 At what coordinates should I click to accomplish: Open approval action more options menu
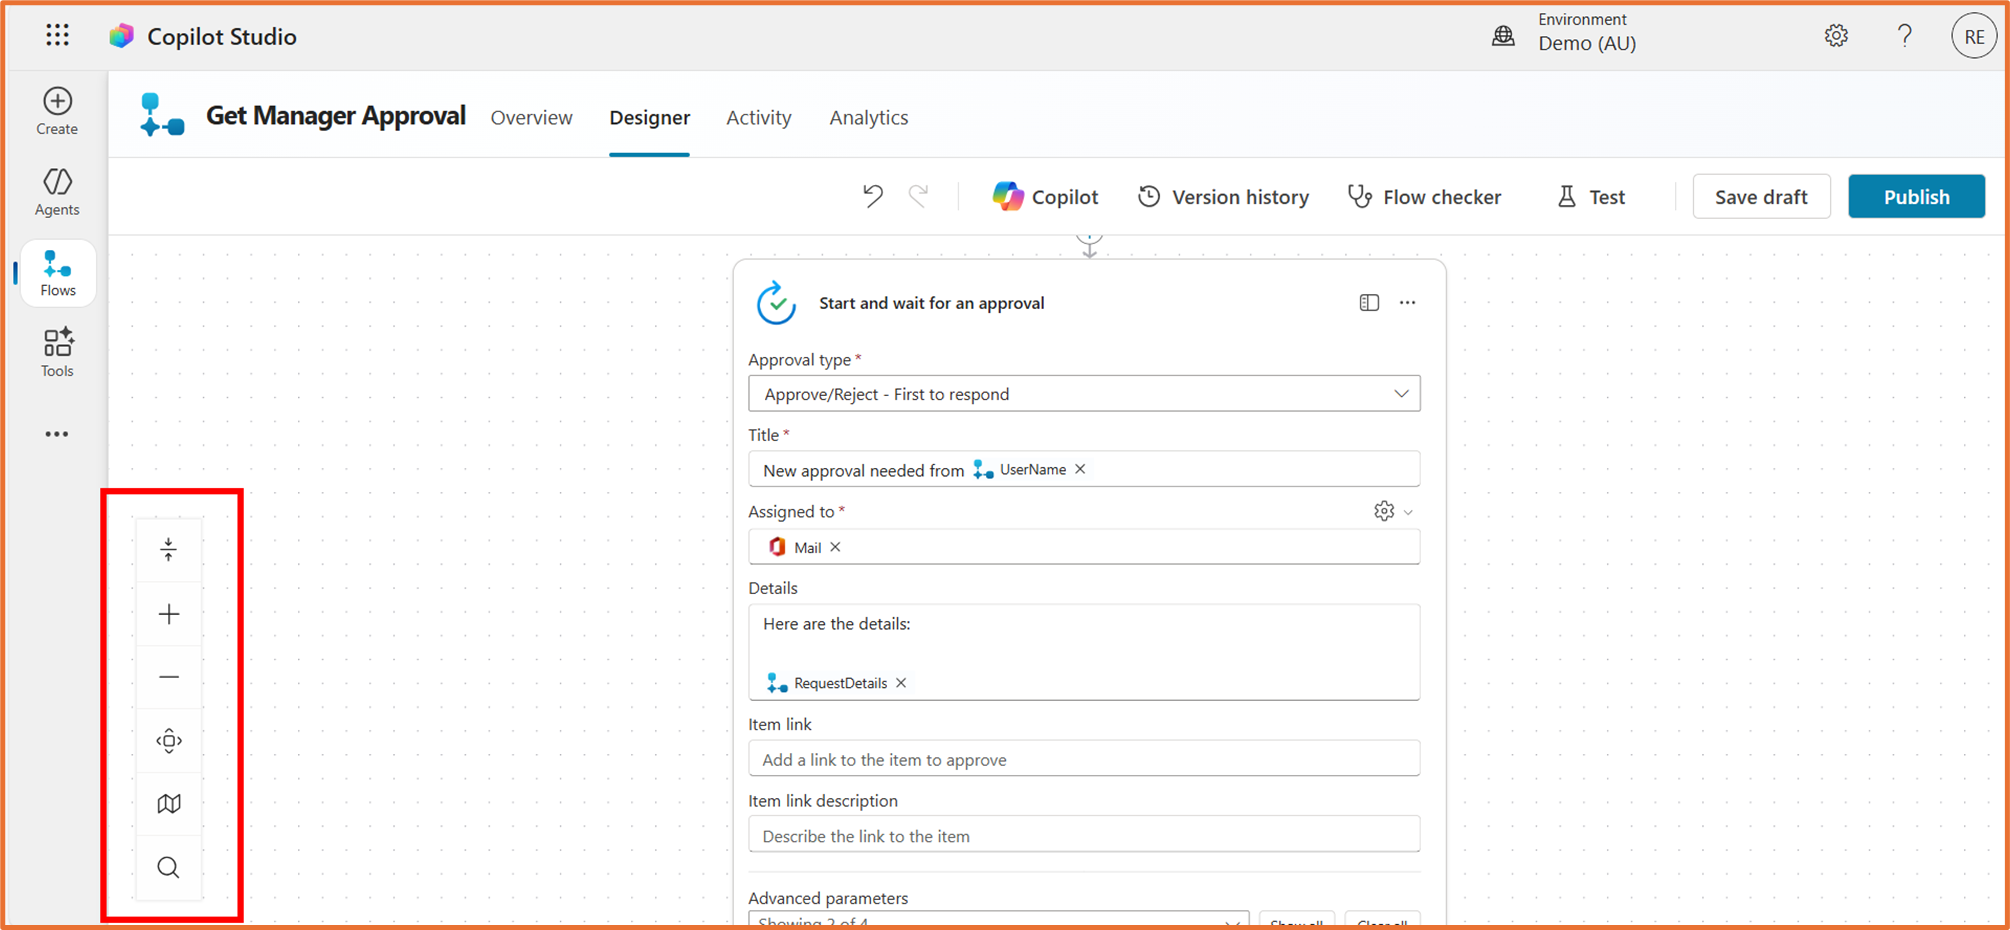(x=1407, y=303)
